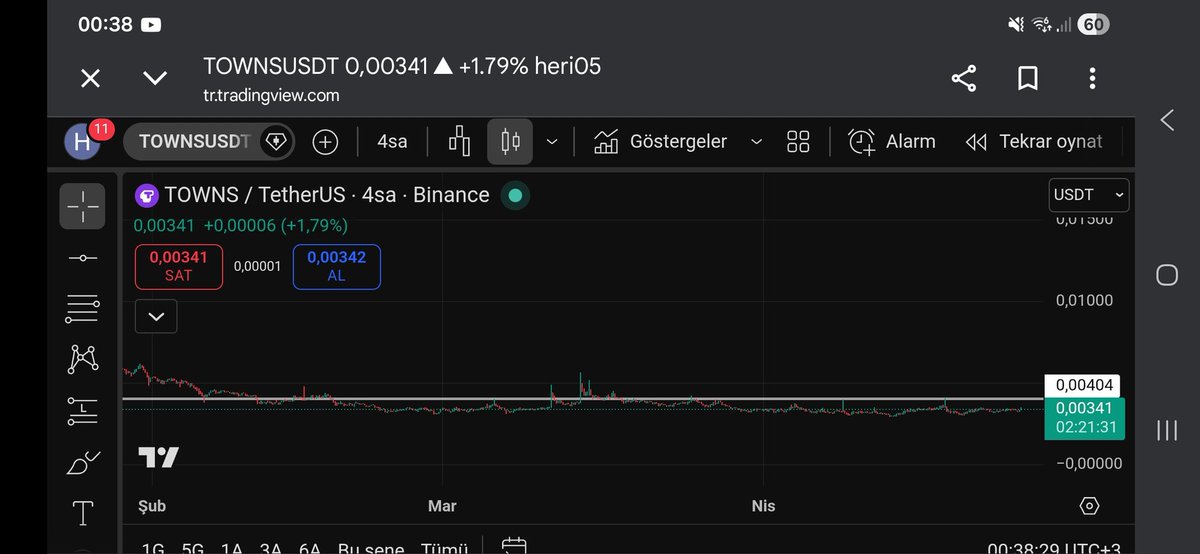Open Göstergeler indicators panel
The width and height of the screenshot is (1200, 554).
tap(661, 142)
